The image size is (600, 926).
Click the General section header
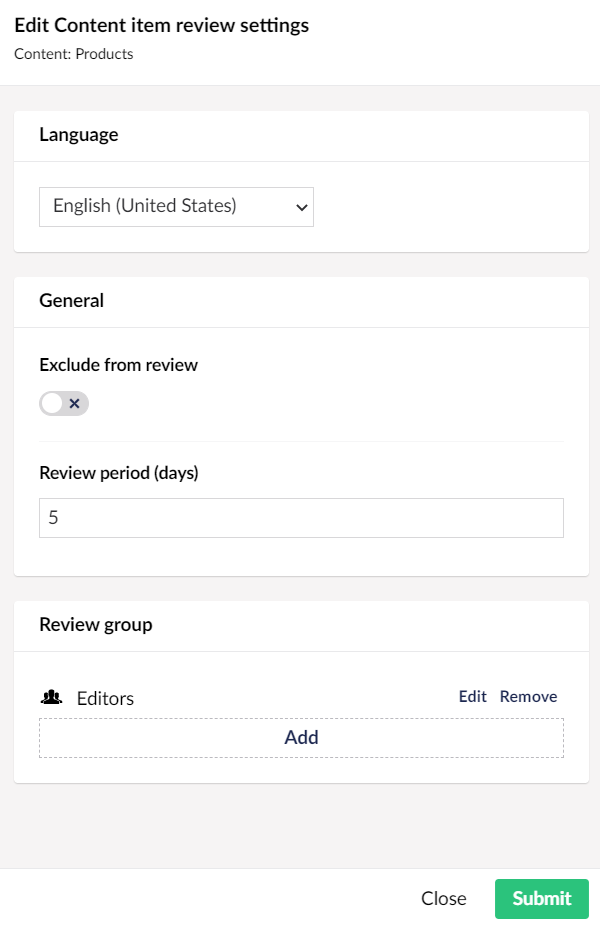(x=71, y=301)
